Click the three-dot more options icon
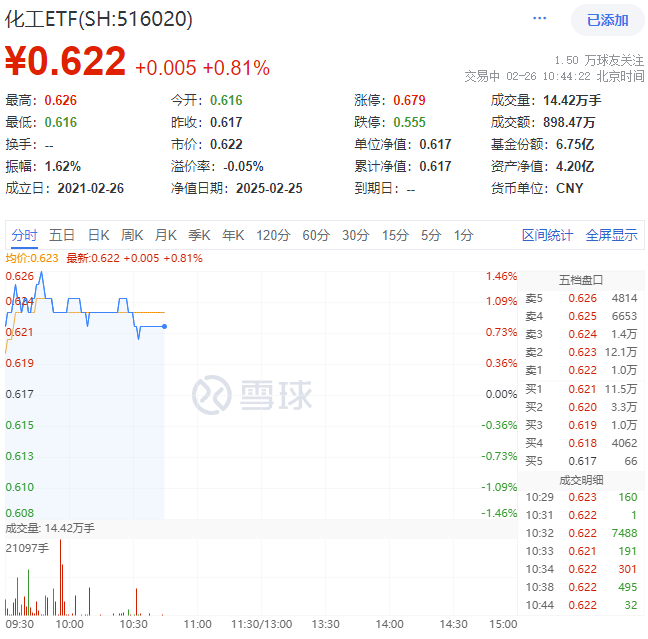648x639 pixels. click(x=540, y=19)
